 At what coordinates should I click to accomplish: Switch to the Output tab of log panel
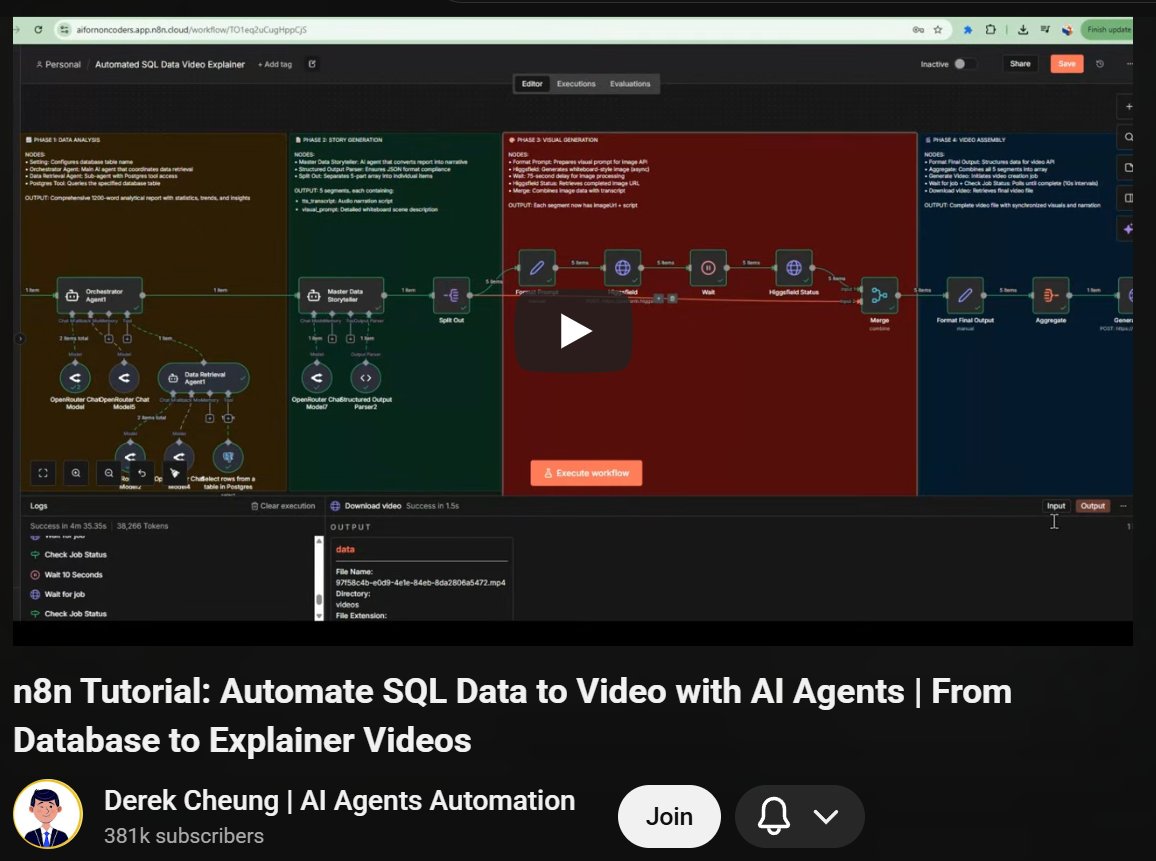click(1093, 506)
